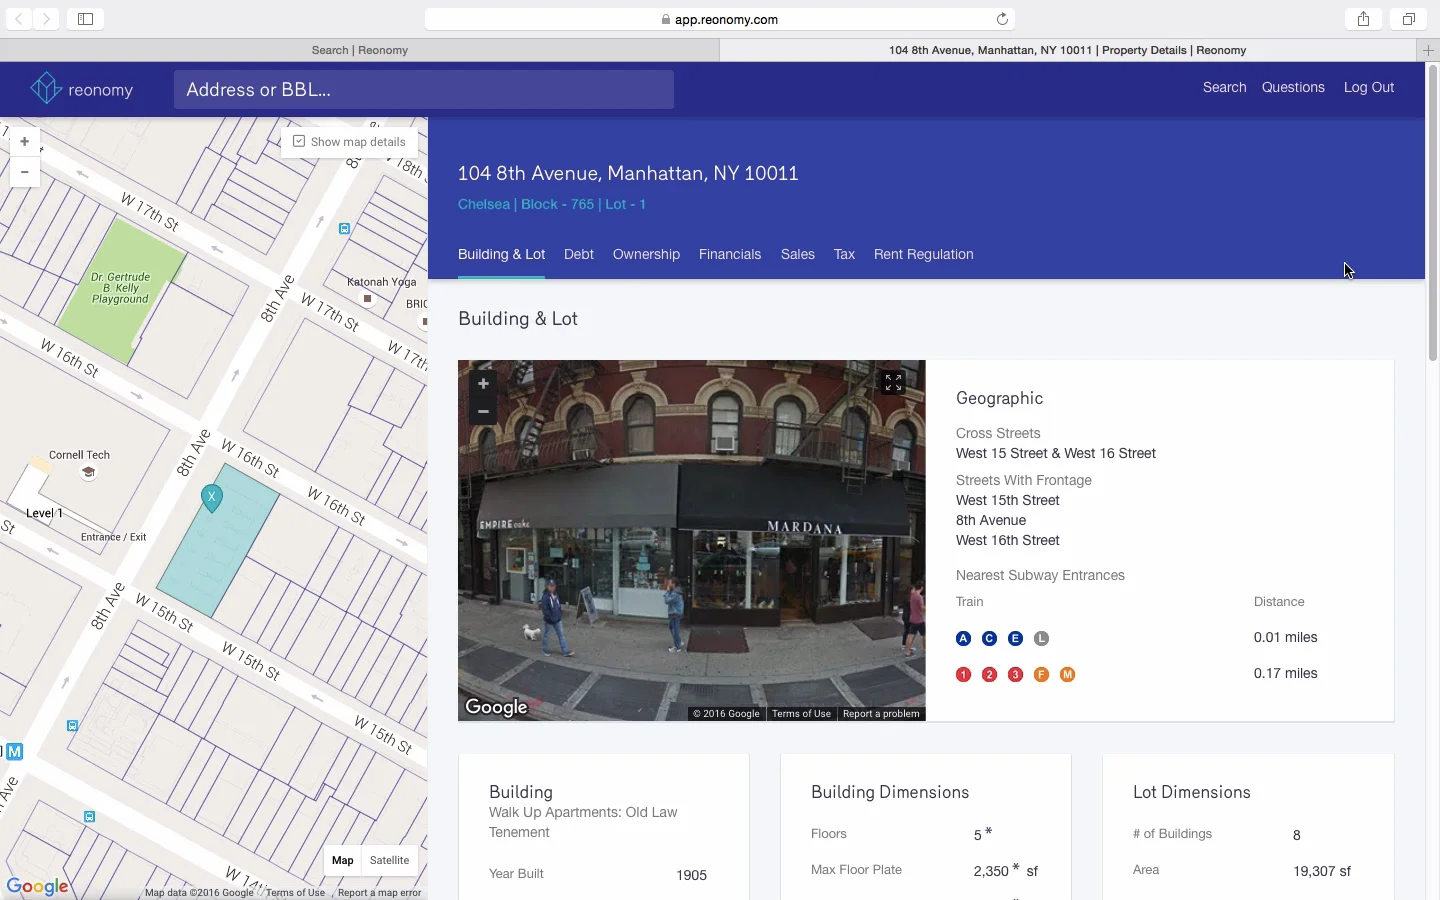
Task: Select the Building & Lot tab
Action: [x=501, y=254]
